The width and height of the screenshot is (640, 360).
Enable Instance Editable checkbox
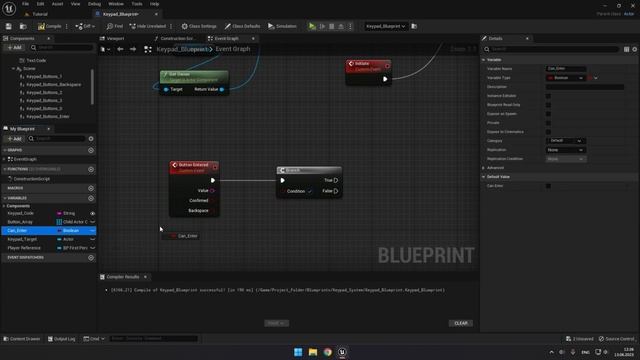[548, 96]
